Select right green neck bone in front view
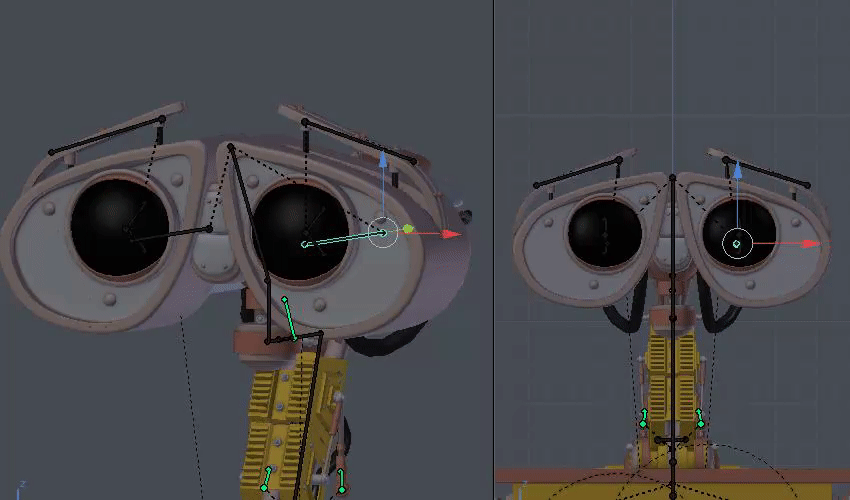The height and width of the screenshot is (500, 850). (x=700, y=418)
